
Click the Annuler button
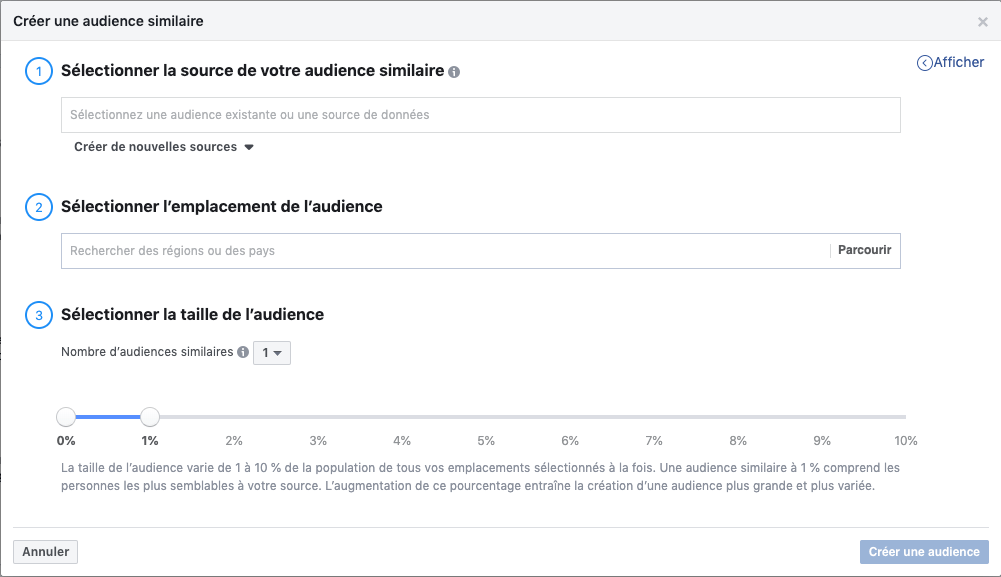pos(45,551)
